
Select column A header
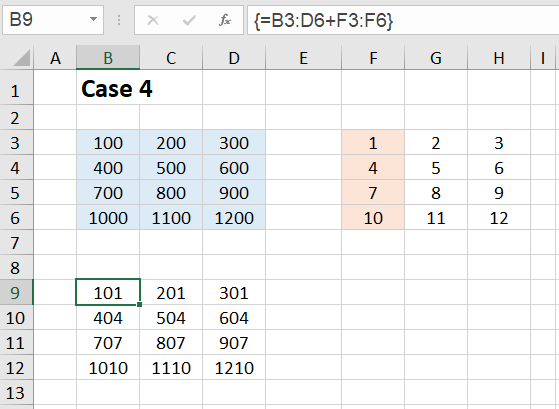tap(55, 58)
